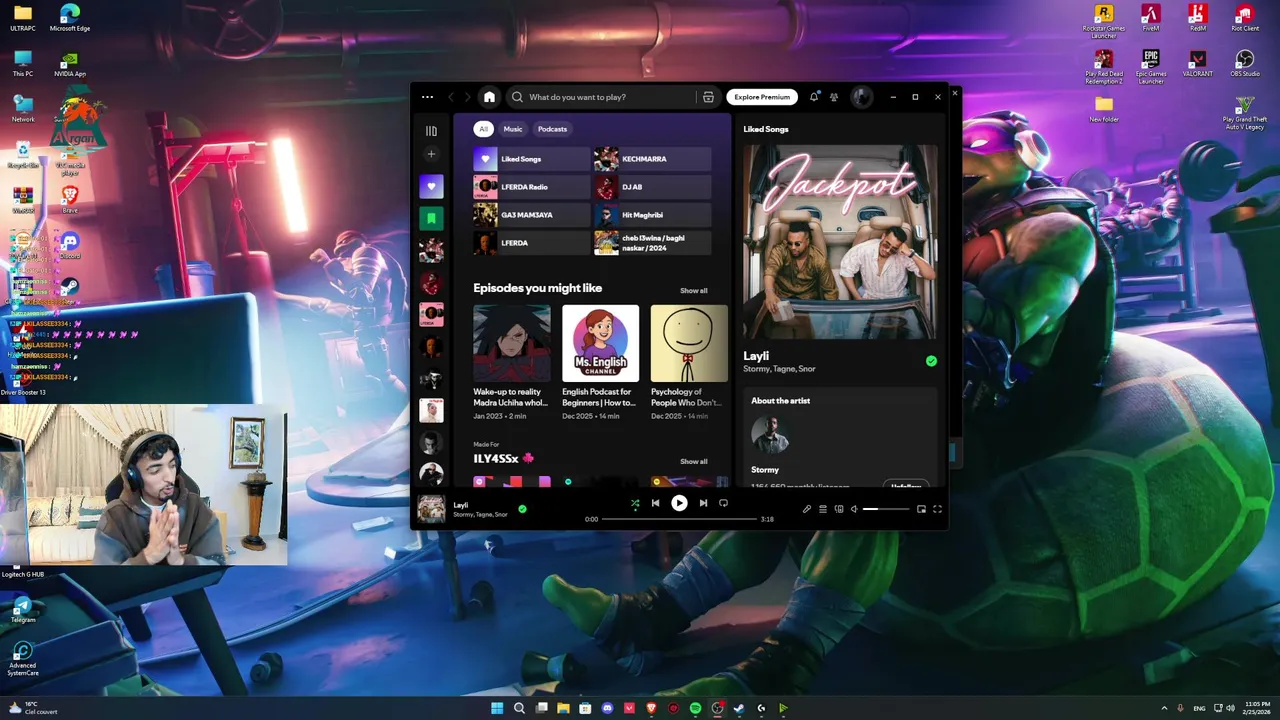
Task: Go to Spotify Home via house icon
Action: 489,97
